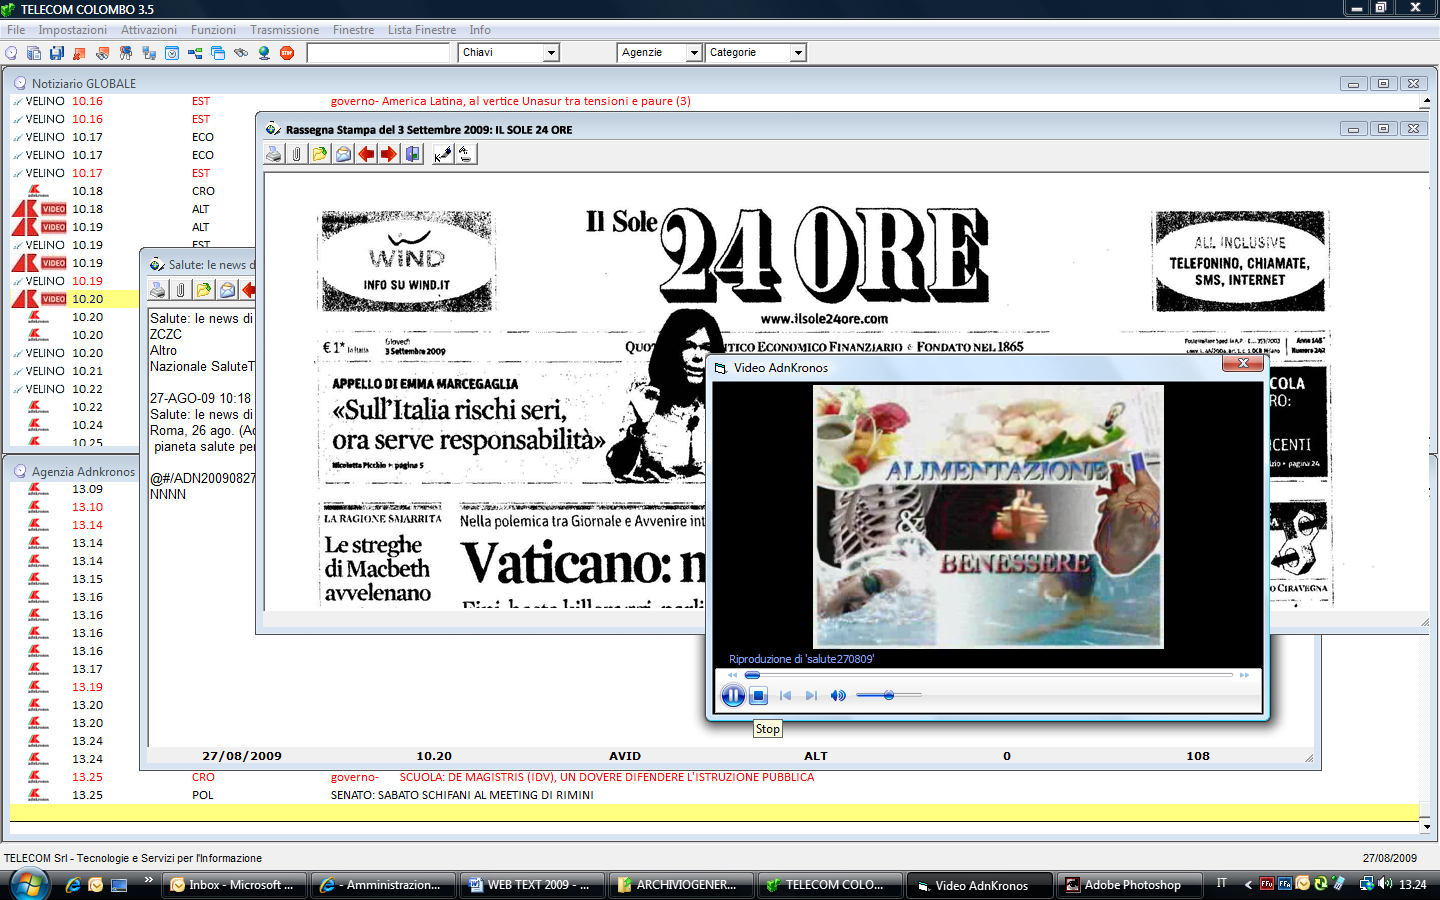Click the blue floppy disk save icon
Screen dimensions: 1440x900
pos(57,53)
